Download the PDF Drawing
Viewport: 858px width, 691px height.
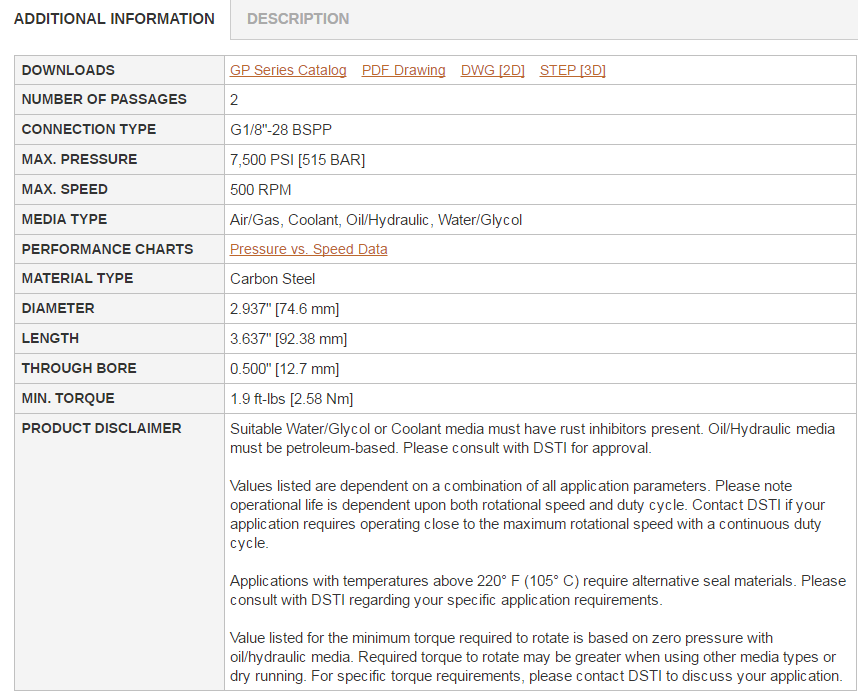(403, 70)
